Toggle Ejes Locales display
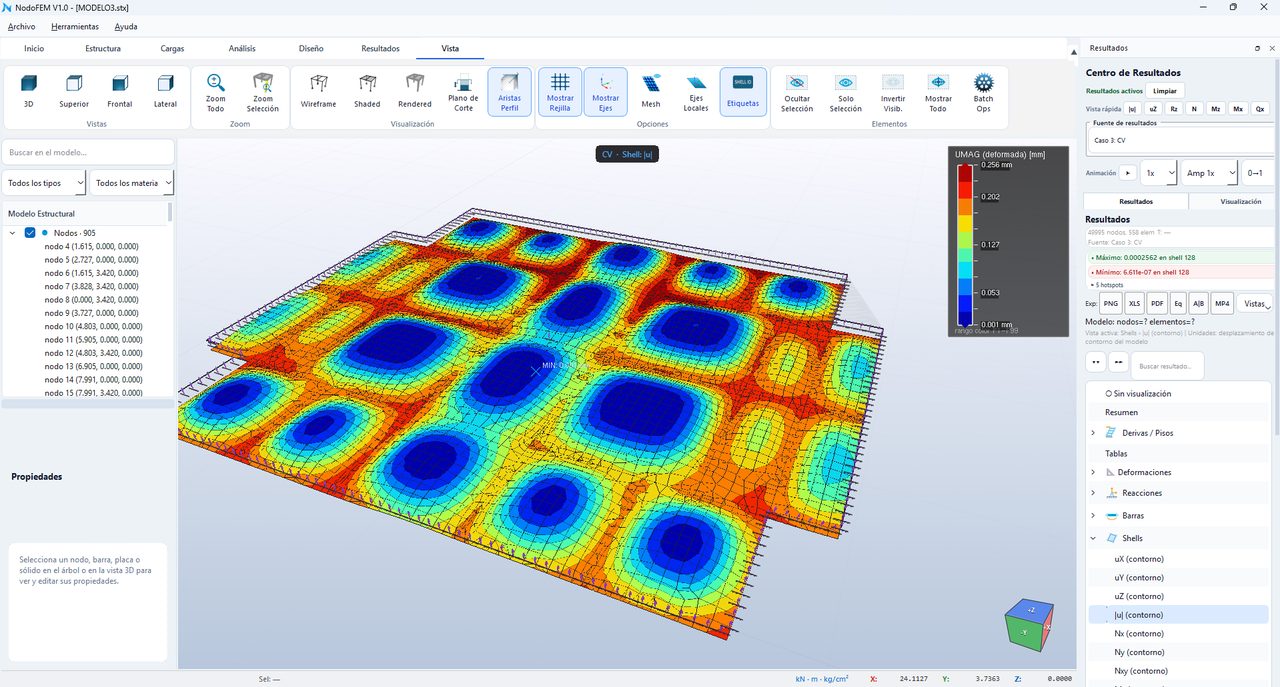Image resolution: width=1280 pixels, height=687 pixels. (696, 92)
